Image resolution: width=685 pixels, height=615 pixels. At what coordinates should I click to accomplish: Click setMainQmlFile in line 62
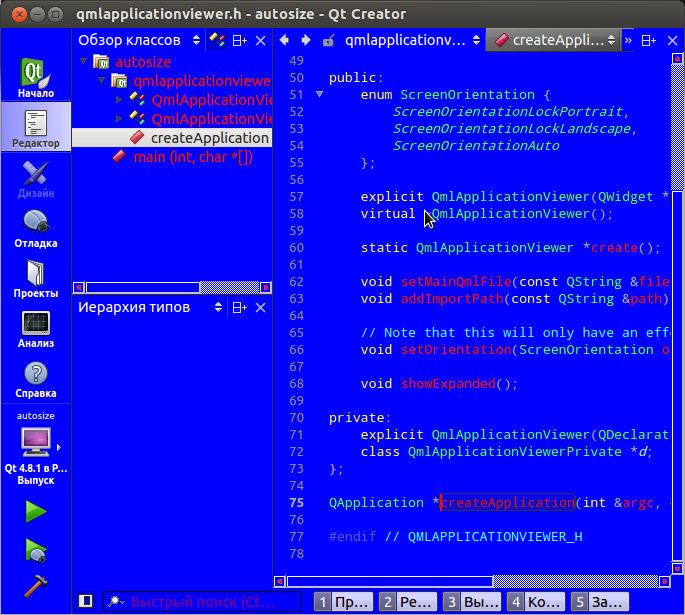pos(456,282)
